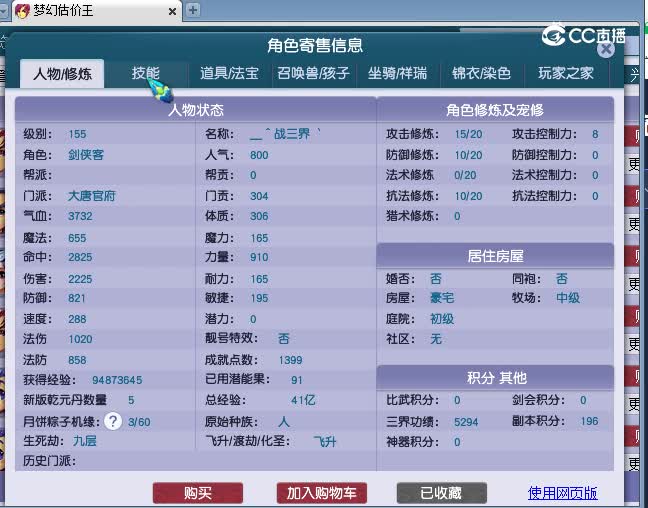
Task: Click the 加入购物车 button
Action: point(322,493)
